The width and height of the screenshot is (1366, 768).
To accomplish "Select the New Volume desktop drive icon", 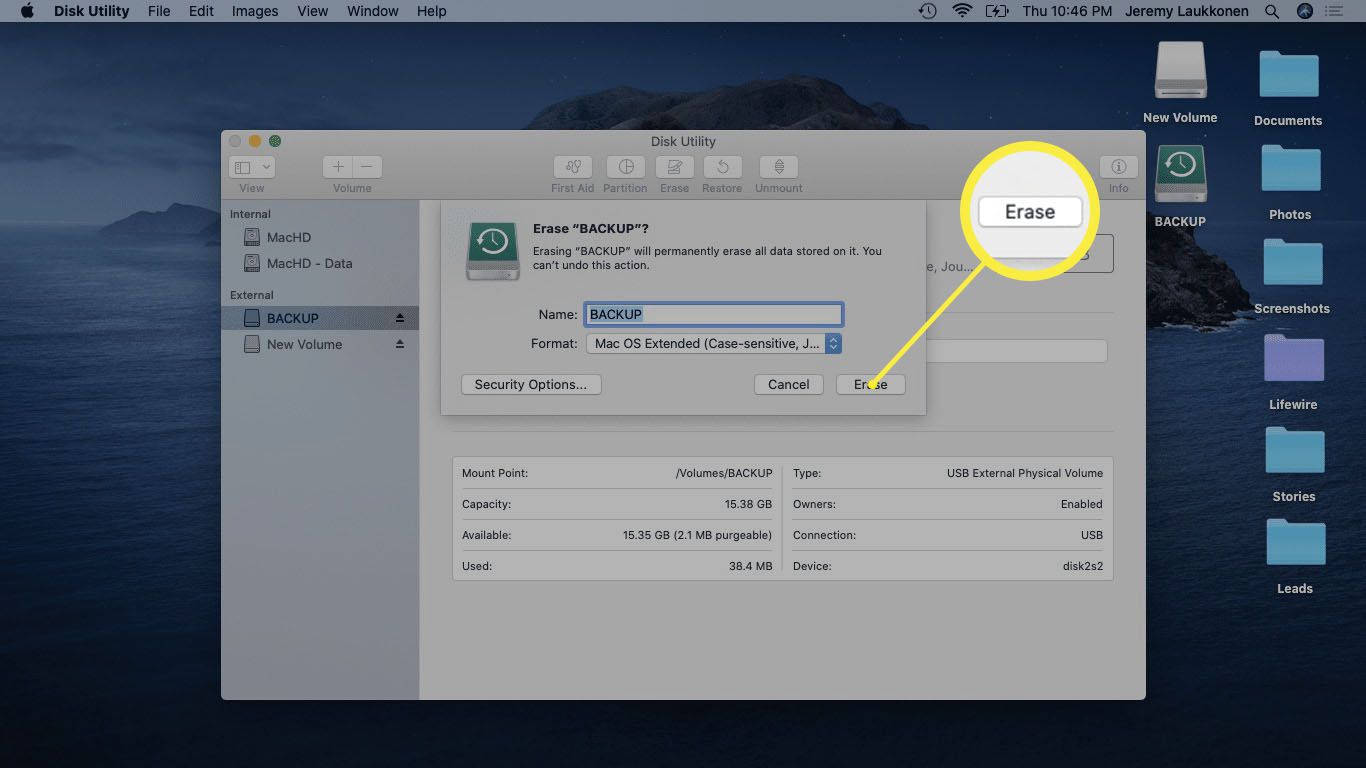I will [x=1180, y=71].
